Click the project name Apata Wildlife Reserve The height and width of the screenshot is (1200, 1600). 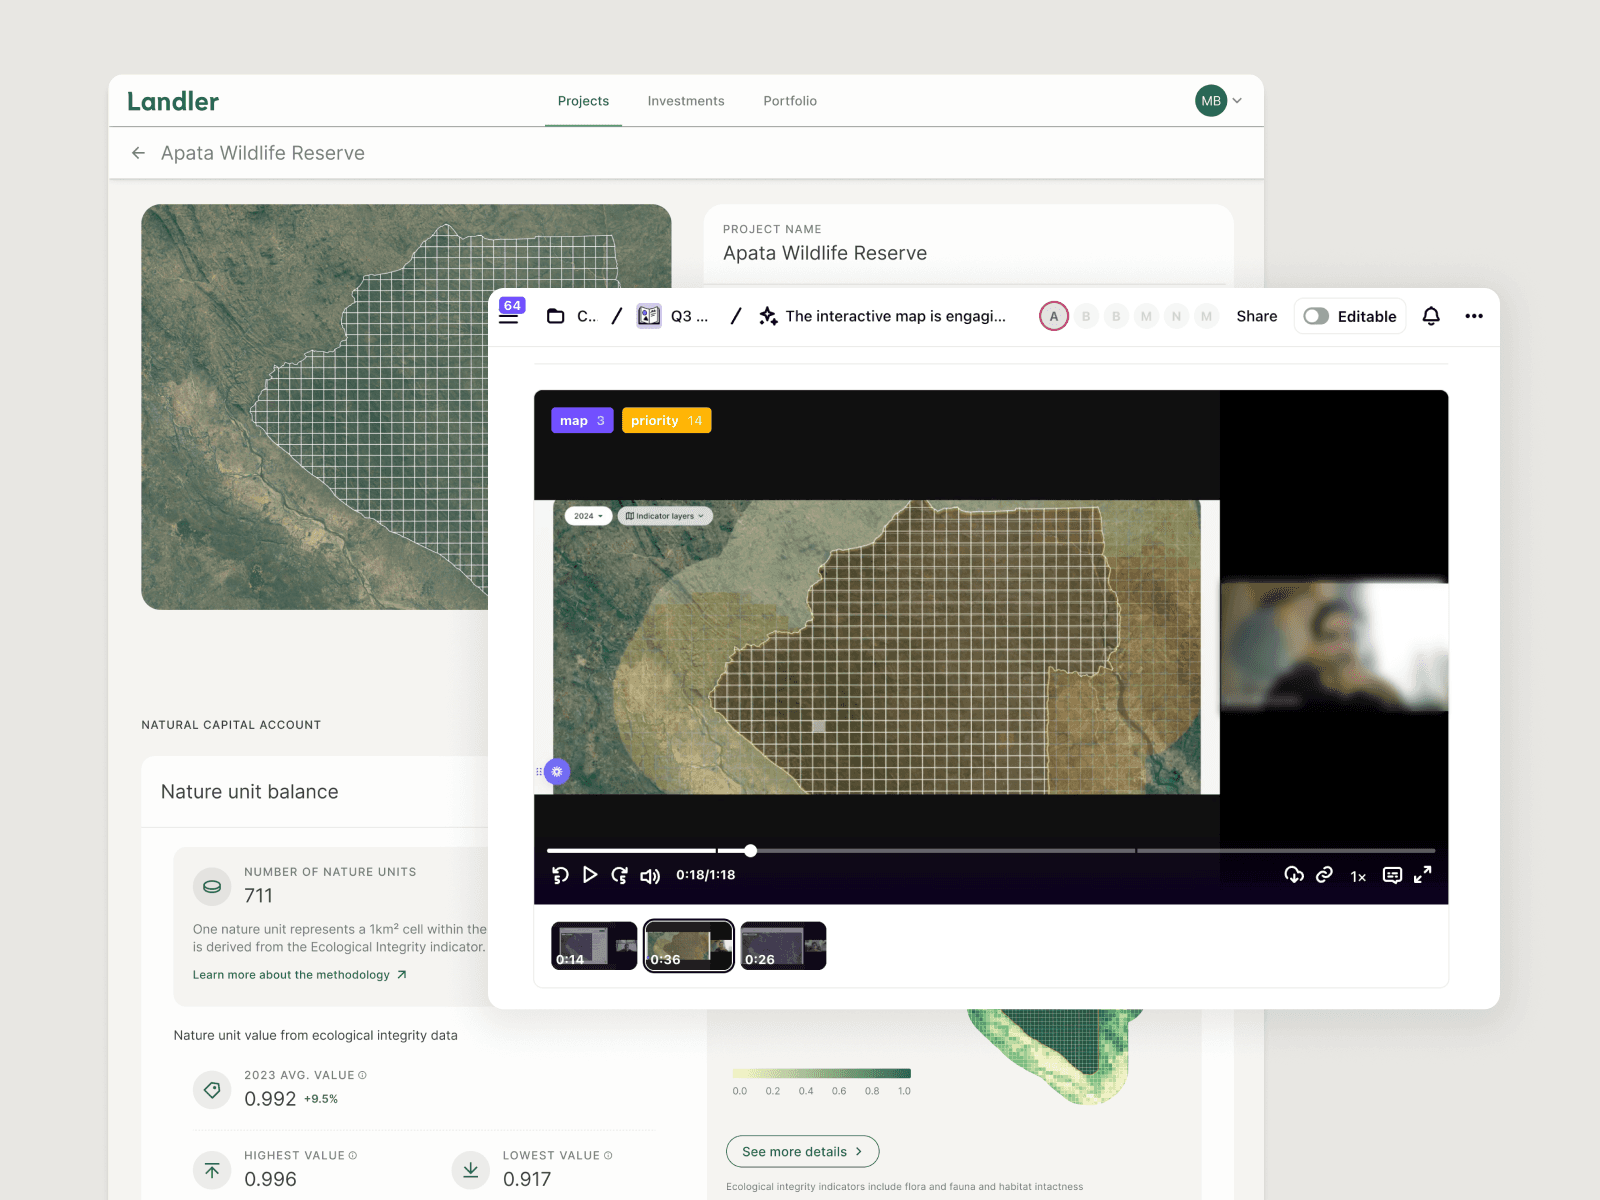[825, 254]
